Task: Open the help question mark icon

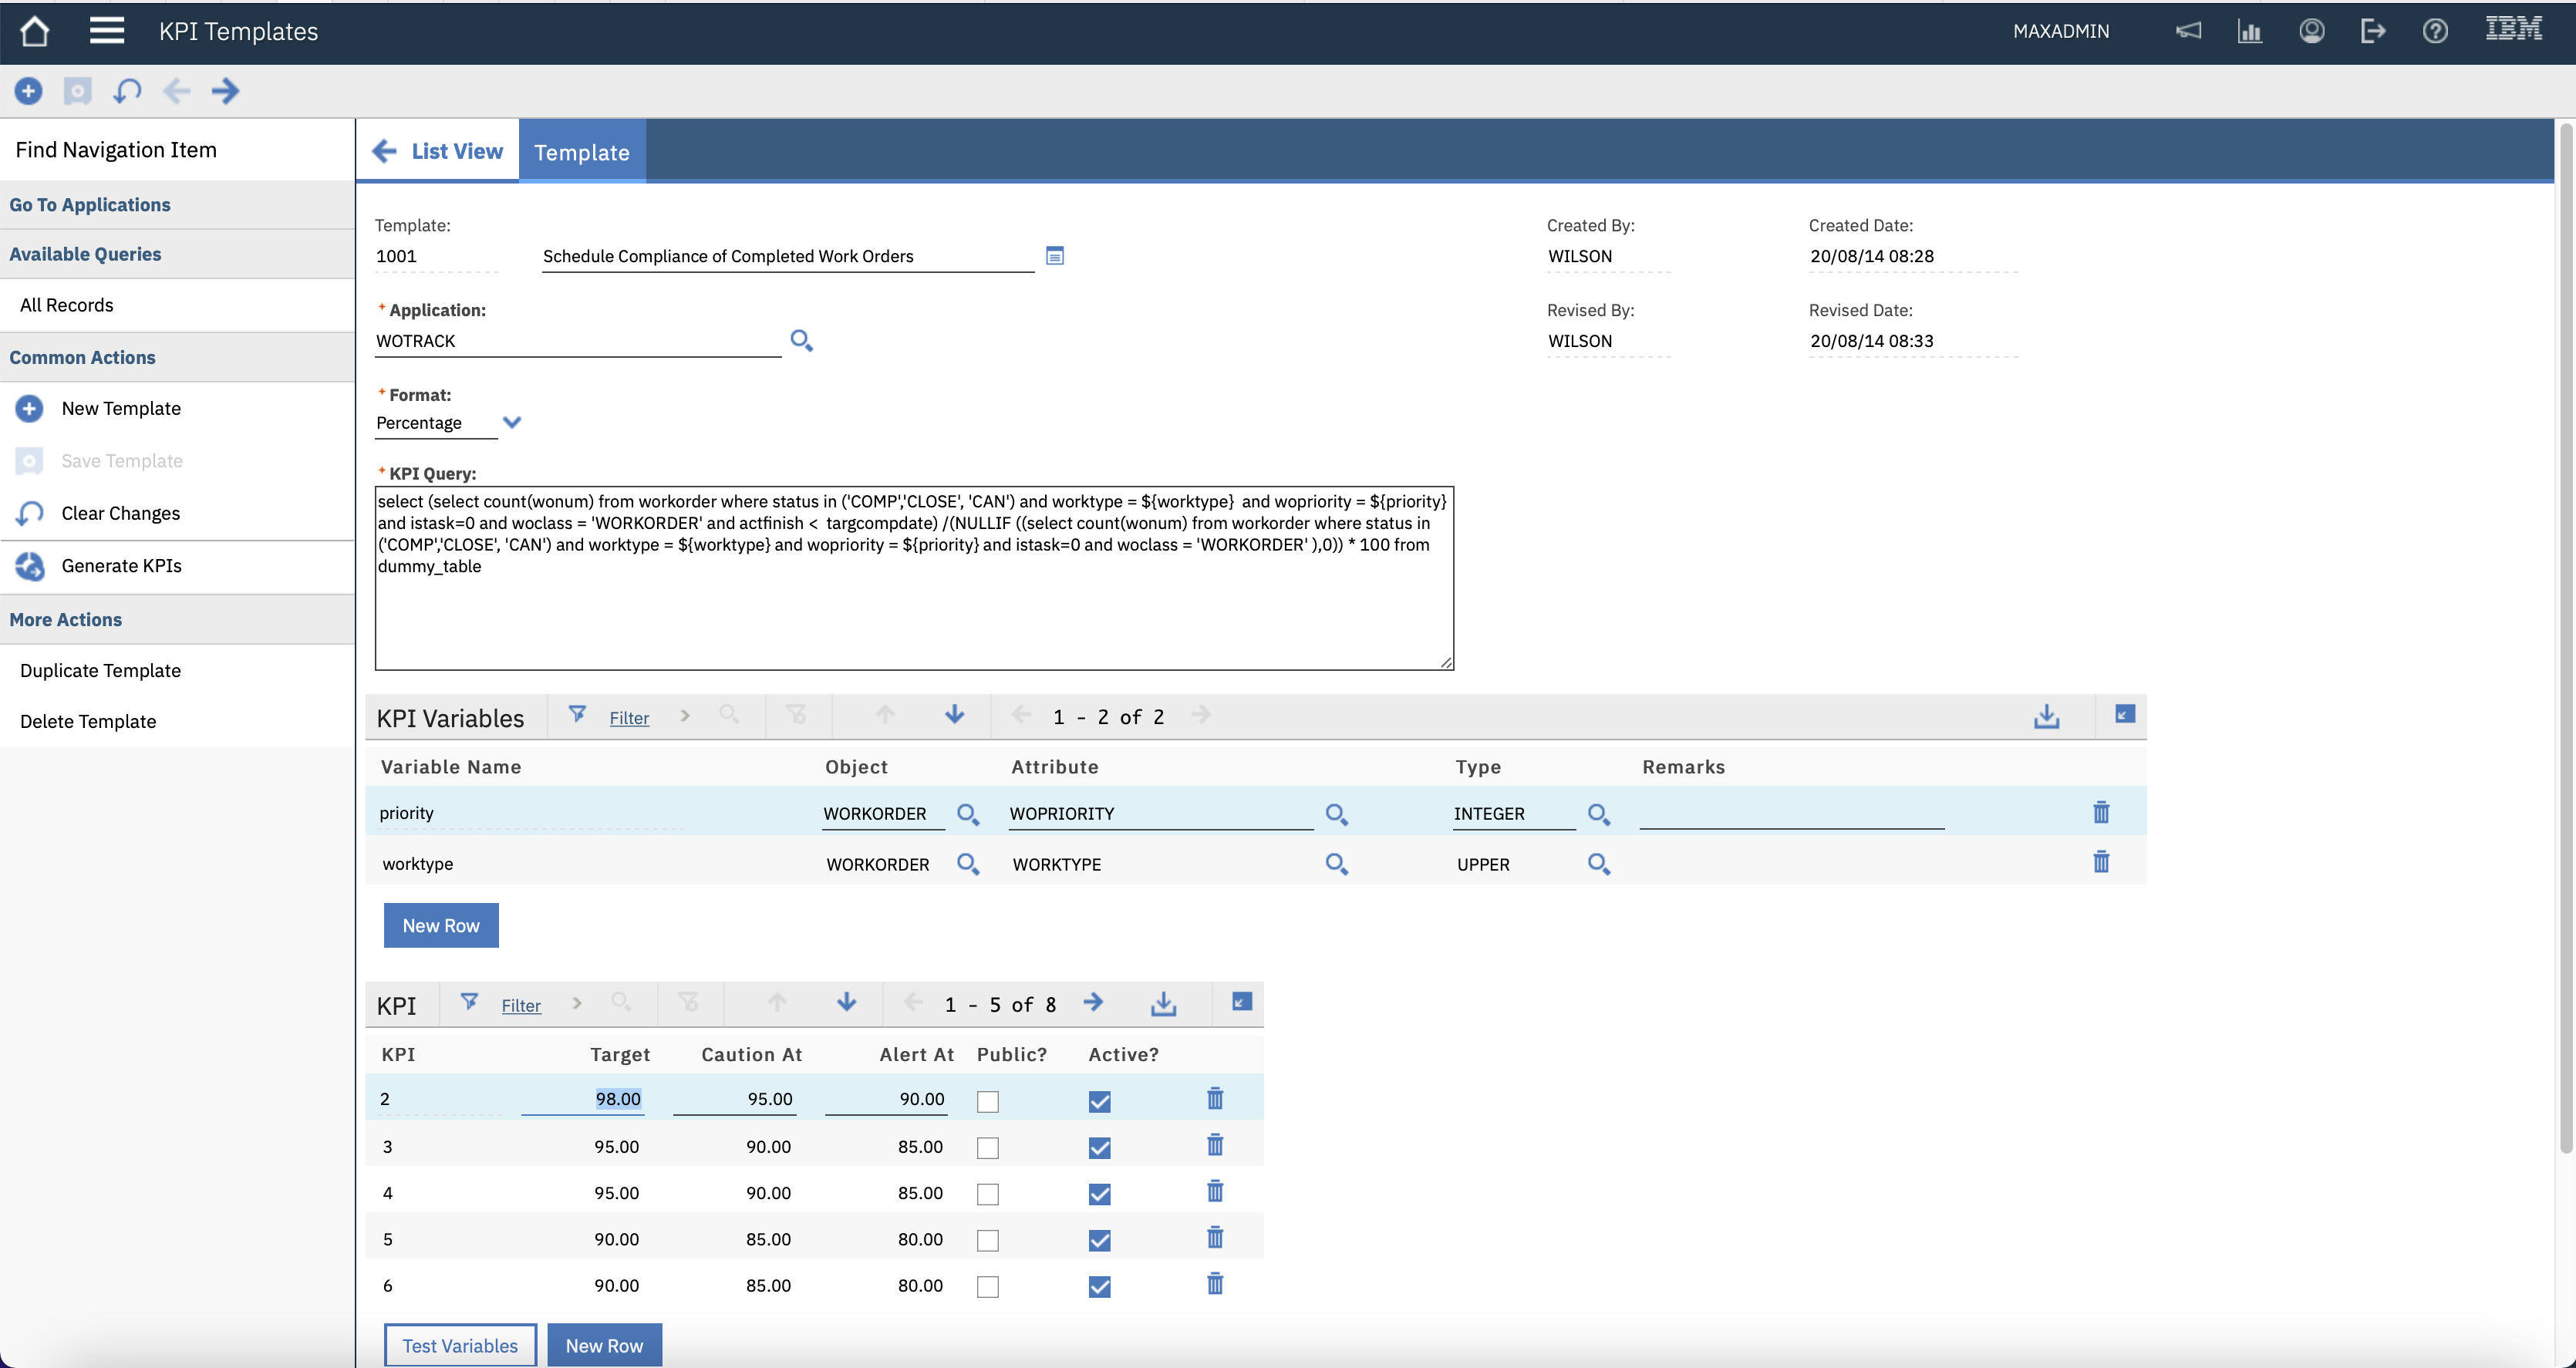Action: click(x=2434, y=31)
